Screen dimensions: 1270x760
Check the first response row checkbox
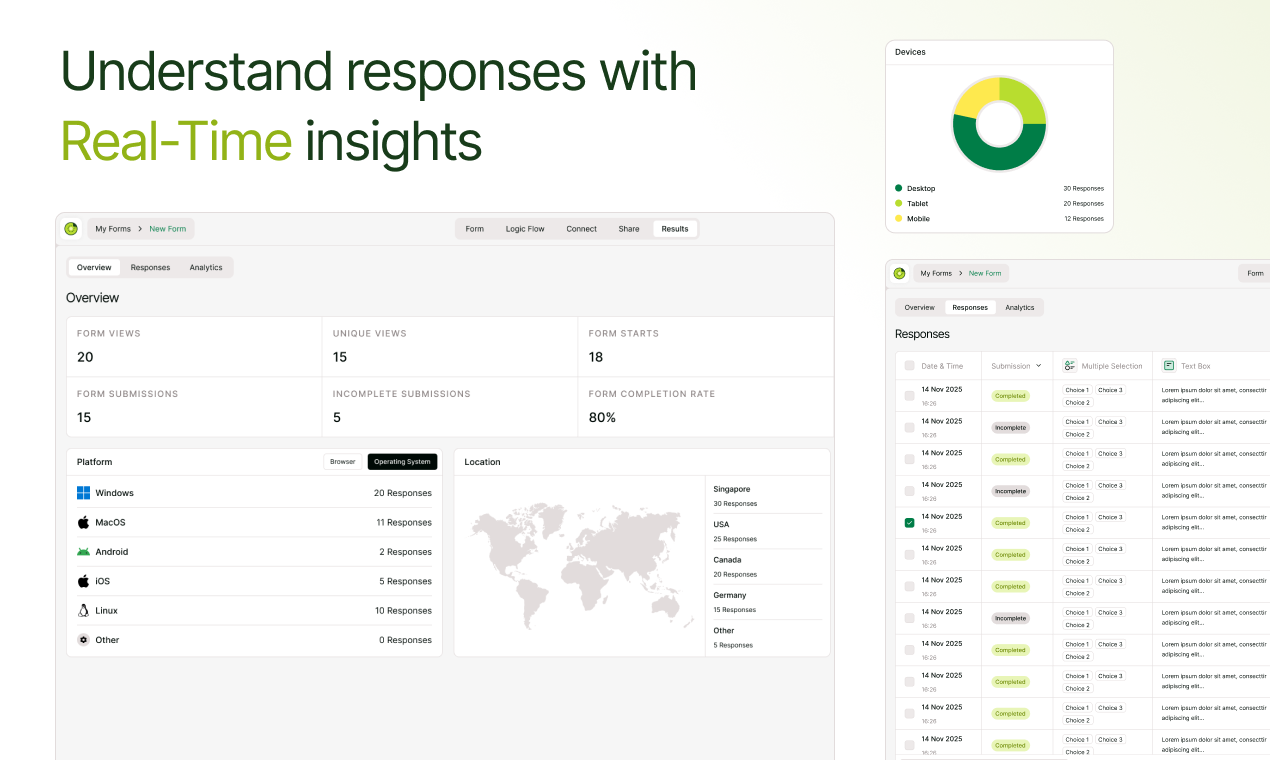click(909, 395)
